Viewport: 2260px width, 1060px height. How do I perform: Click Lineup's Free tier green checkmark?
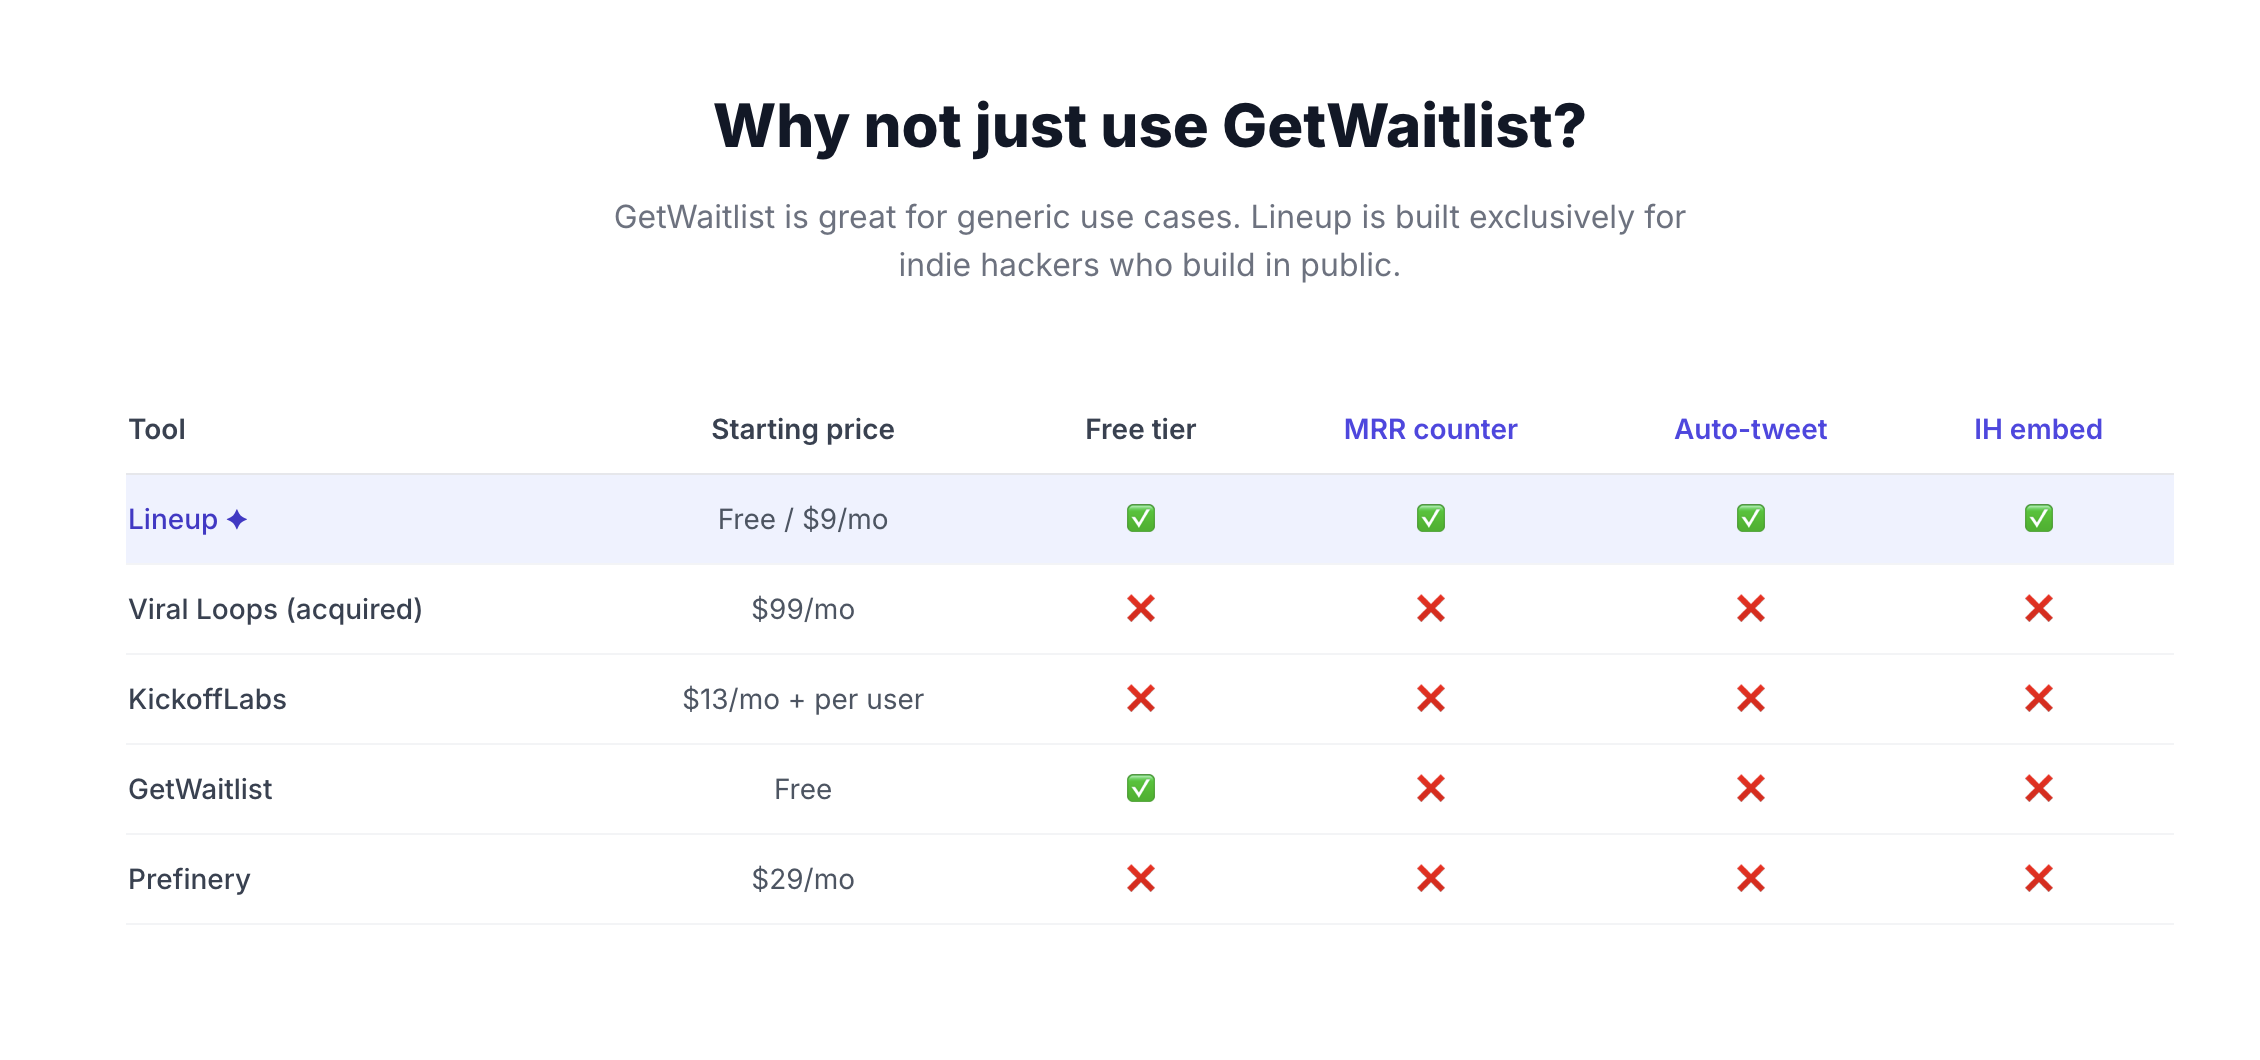point(1140,518)
